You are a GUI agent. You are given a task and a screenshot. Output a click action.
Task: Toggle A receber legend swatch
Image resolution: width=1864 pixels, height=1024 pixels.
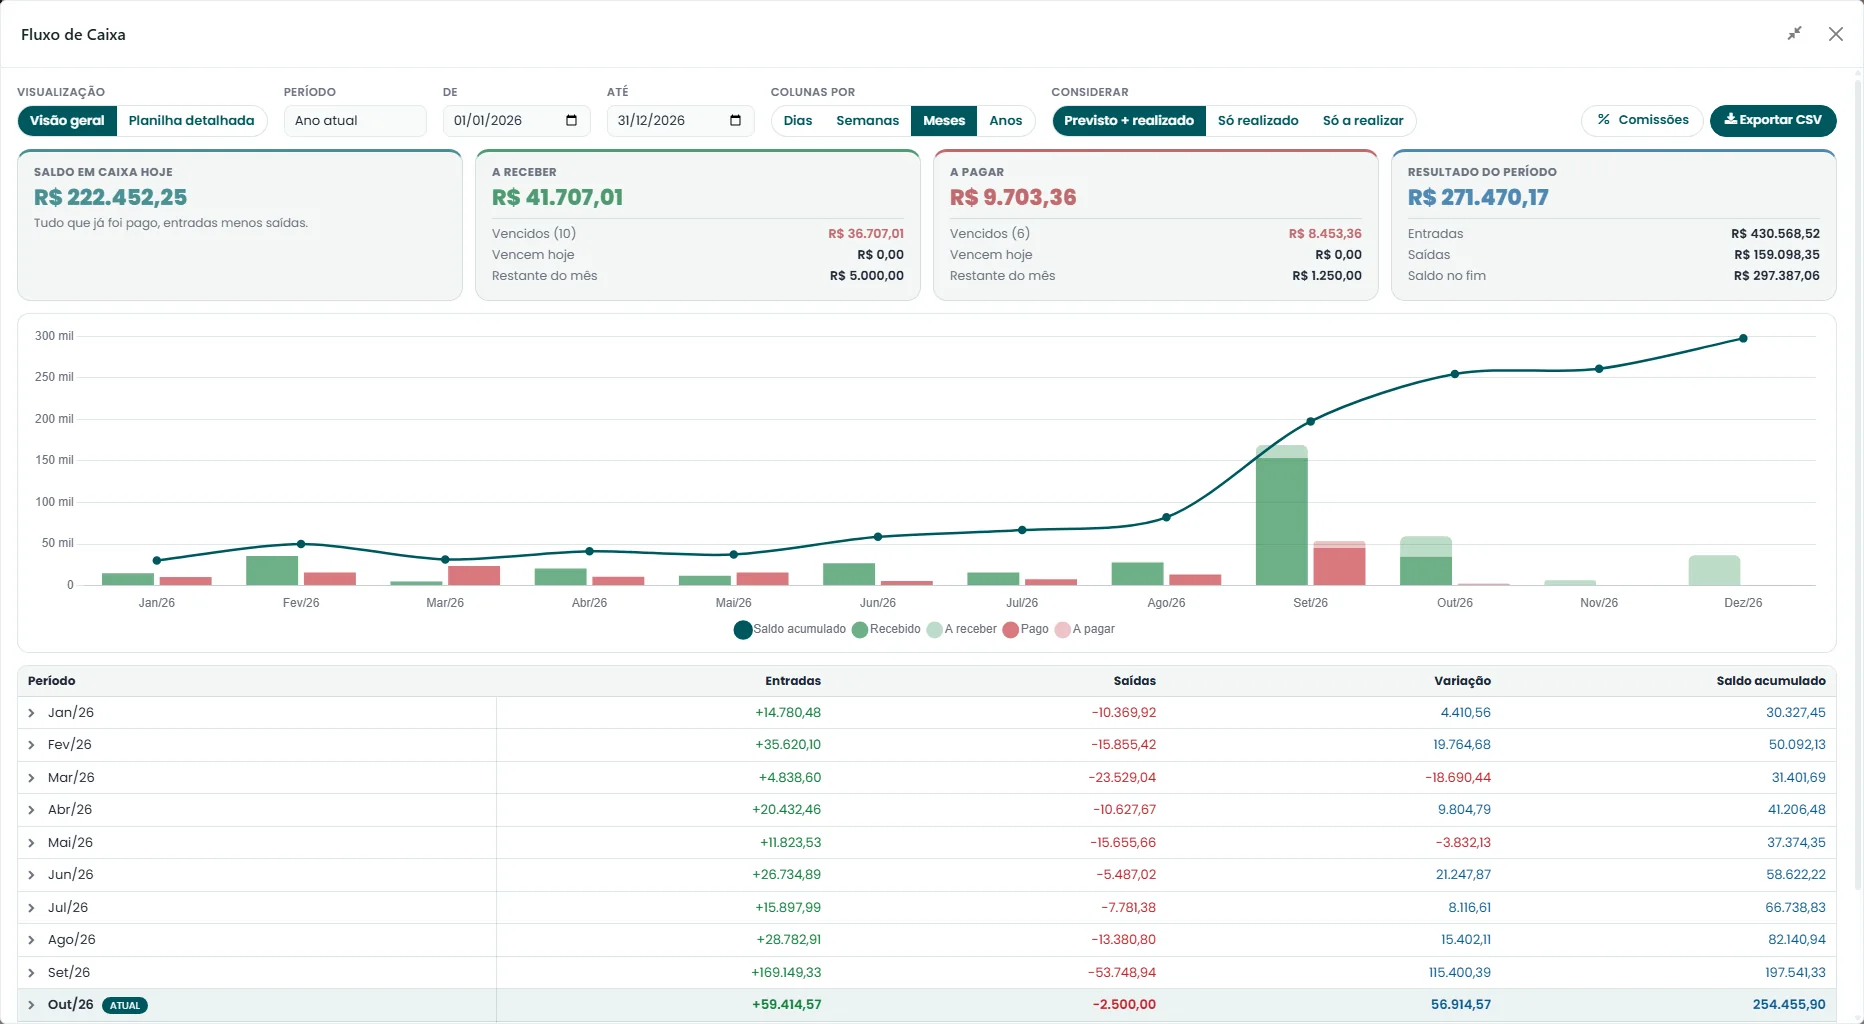[935, 630]
